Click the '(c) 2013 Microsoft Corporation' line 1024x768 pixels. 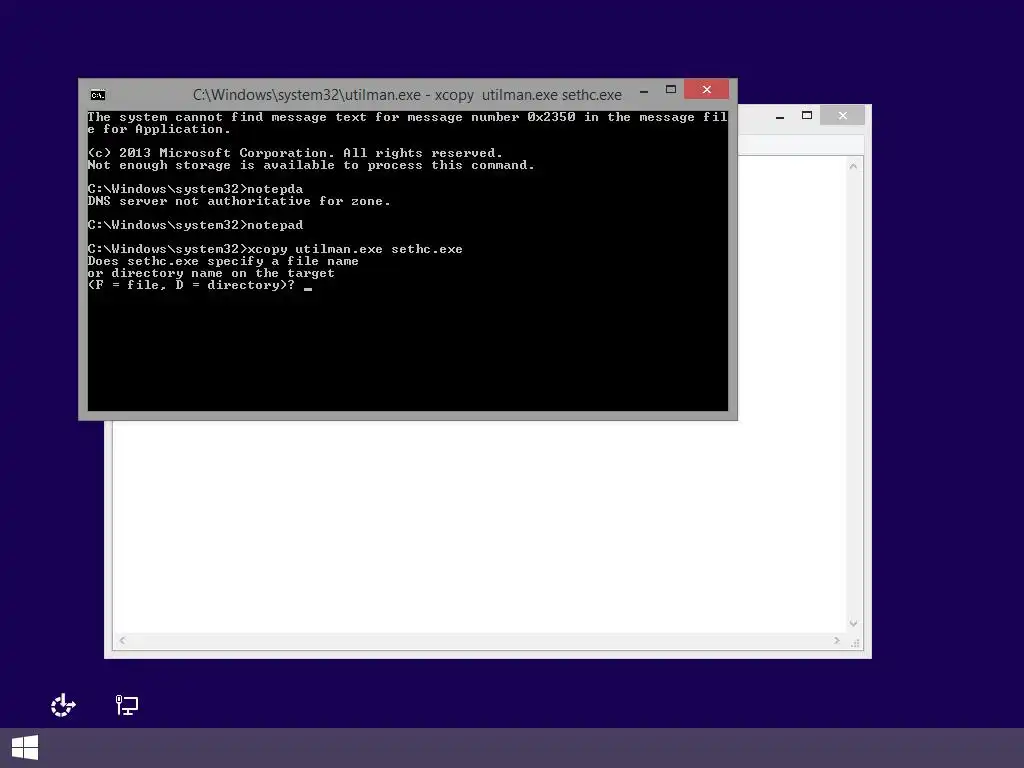295,153
